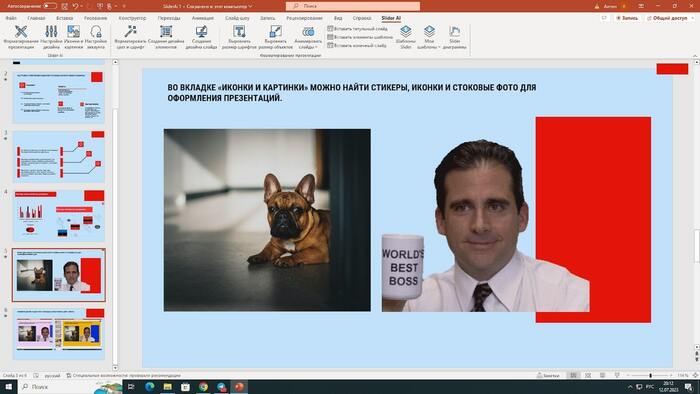This screenshot has height=394, width=700.
Task: Switch to Normal view in the status bar
Action: 573,376
